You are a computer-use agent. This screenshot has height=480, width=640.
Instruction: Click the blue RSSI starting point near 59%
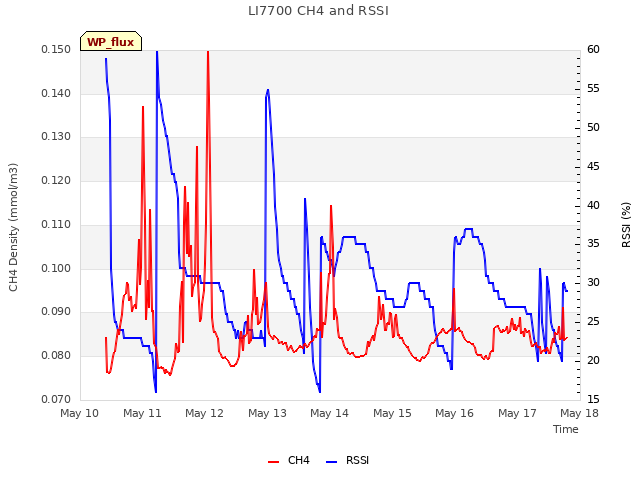point(106,59)
